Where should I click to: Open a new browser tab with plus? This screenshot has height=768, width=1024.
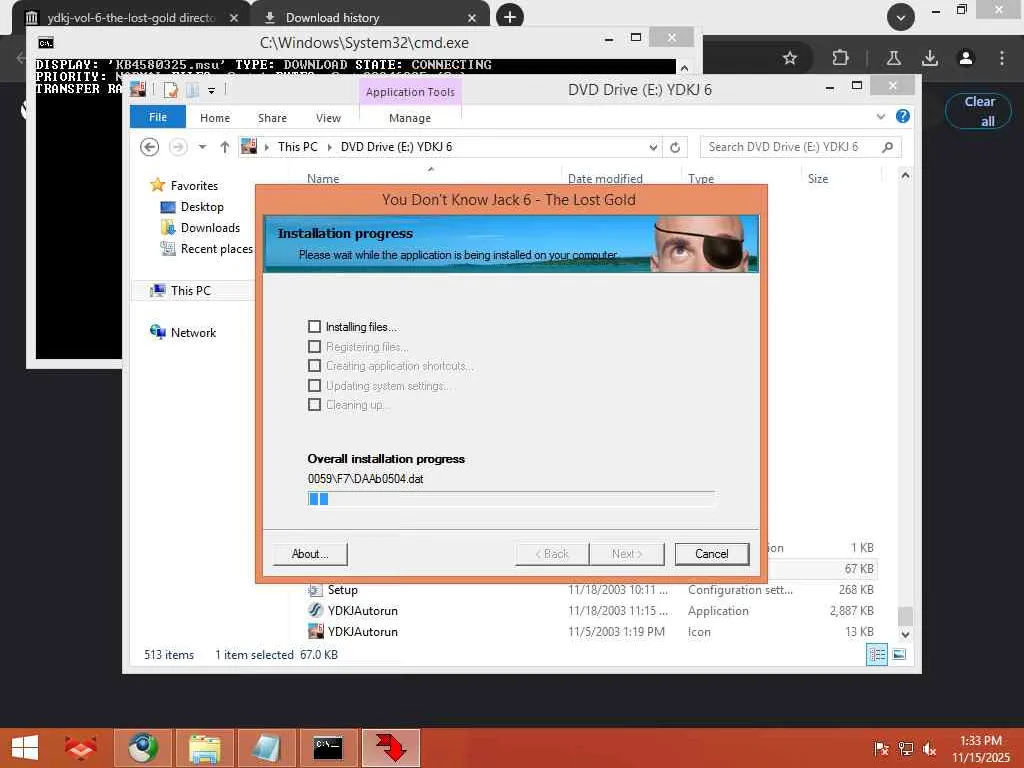click(510, 16)
